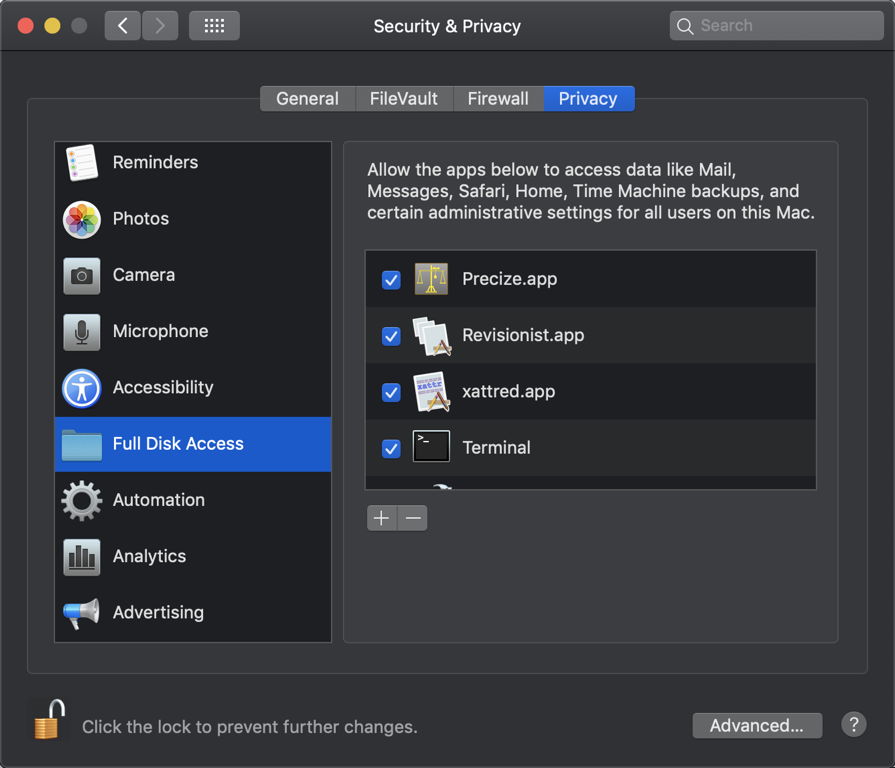Viewport: 895px width, 768px height.
Task: Open the Firewall tab
Action: (498, 99)
